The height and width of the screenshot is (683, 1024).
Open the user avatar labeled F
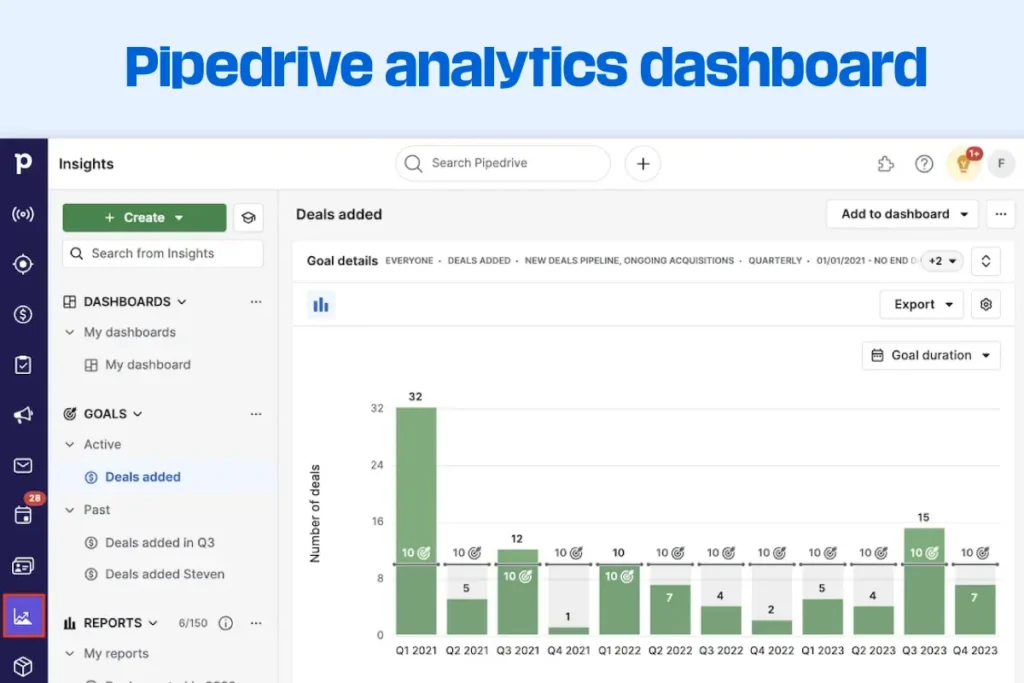point(1001,164)
